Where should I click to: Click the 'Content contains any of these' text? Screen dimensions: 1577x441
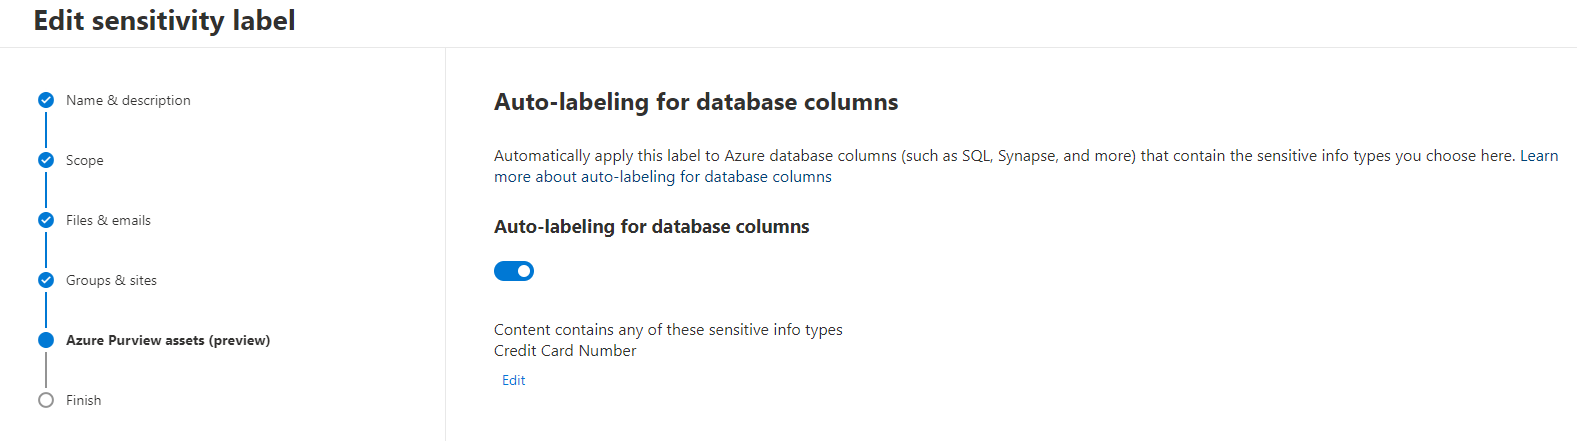tap(668, 330)
